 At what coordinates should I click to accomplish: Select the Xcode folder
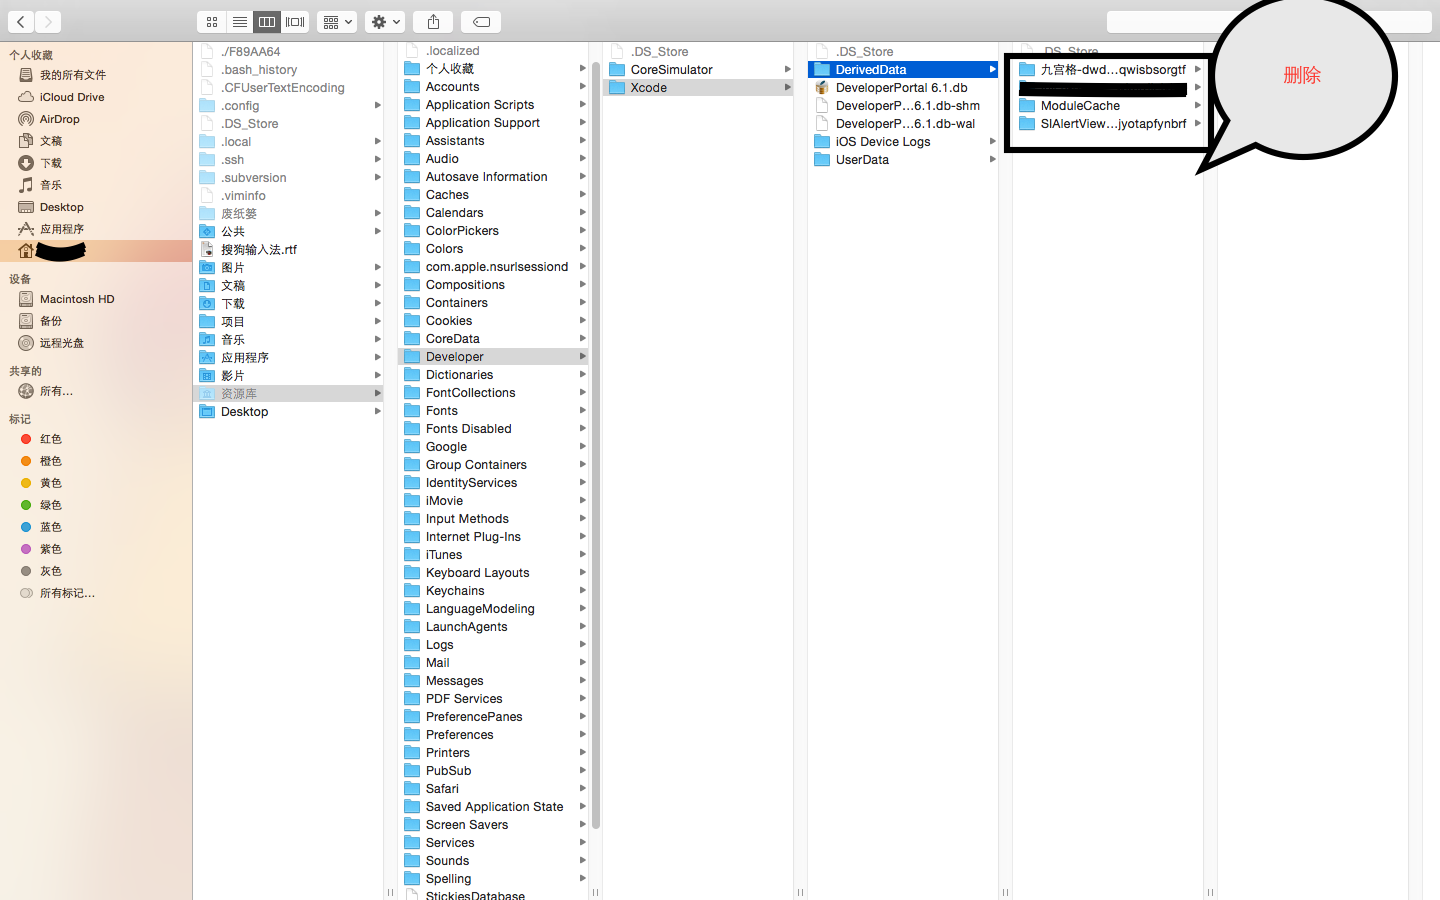(x=698, y=88)
